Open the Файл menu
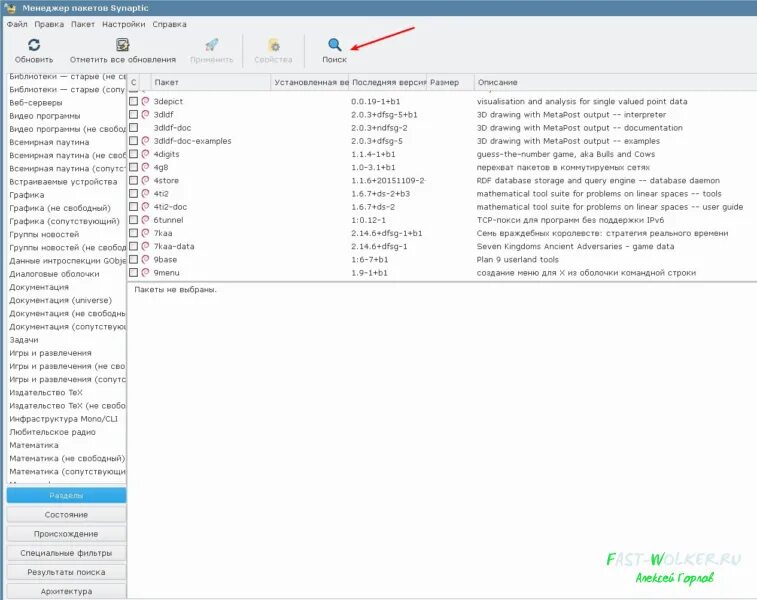Screen dimensions: 757x600 pyautogui.click(x=17, y=24)
